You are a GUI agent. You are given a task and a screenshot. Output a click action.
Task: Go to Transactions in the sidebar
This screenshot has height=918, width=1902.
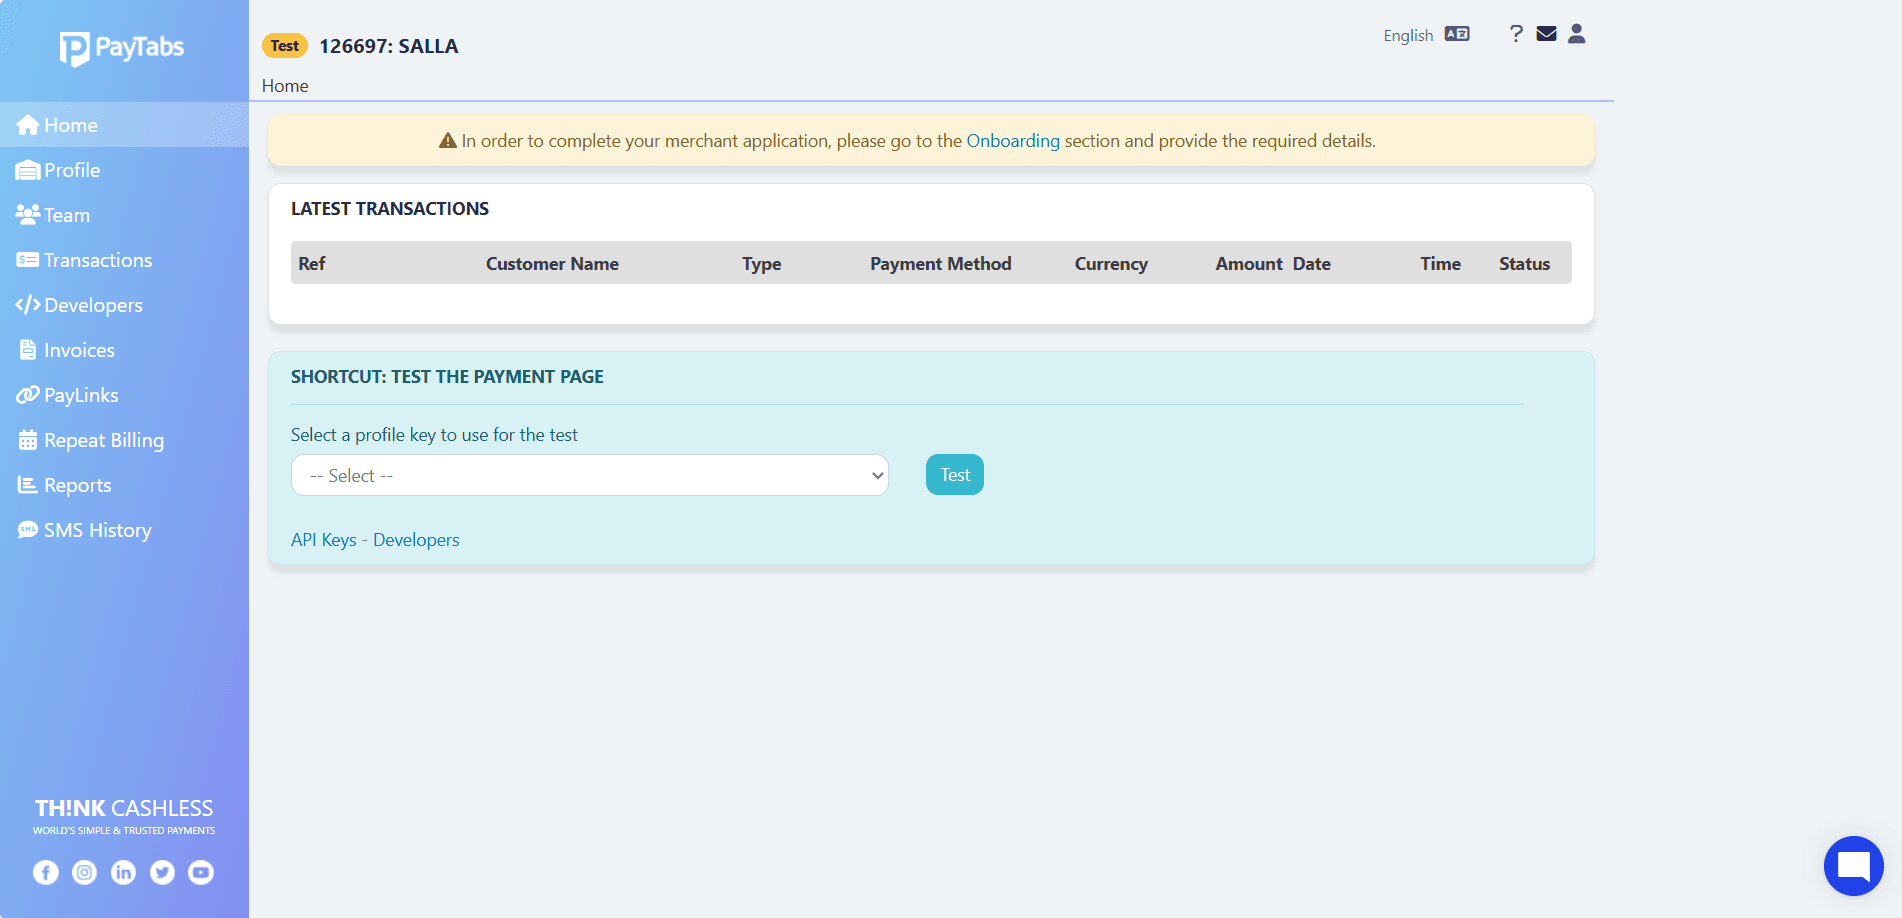click(97, 260)
